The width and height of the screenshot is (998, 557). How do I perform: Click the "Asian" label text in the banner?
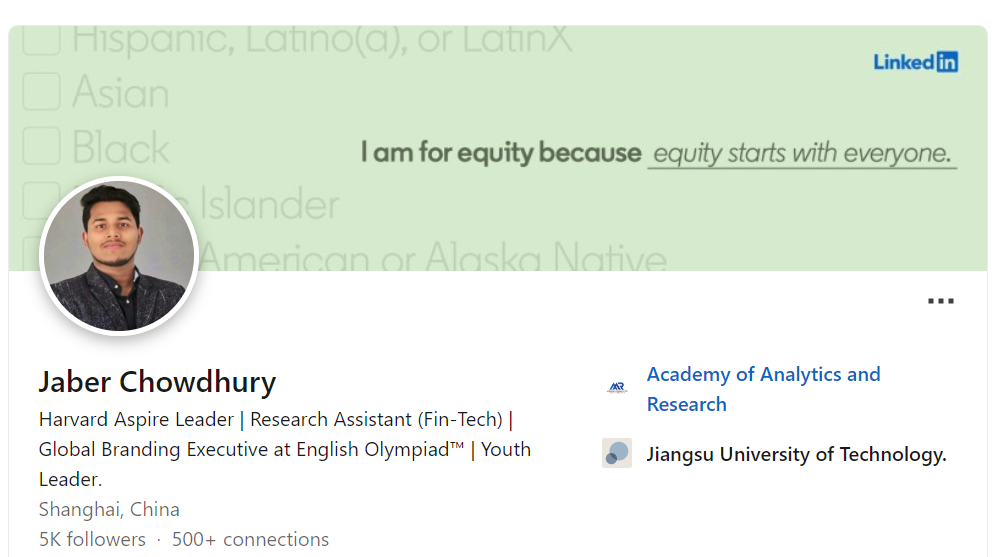point(120,93)
